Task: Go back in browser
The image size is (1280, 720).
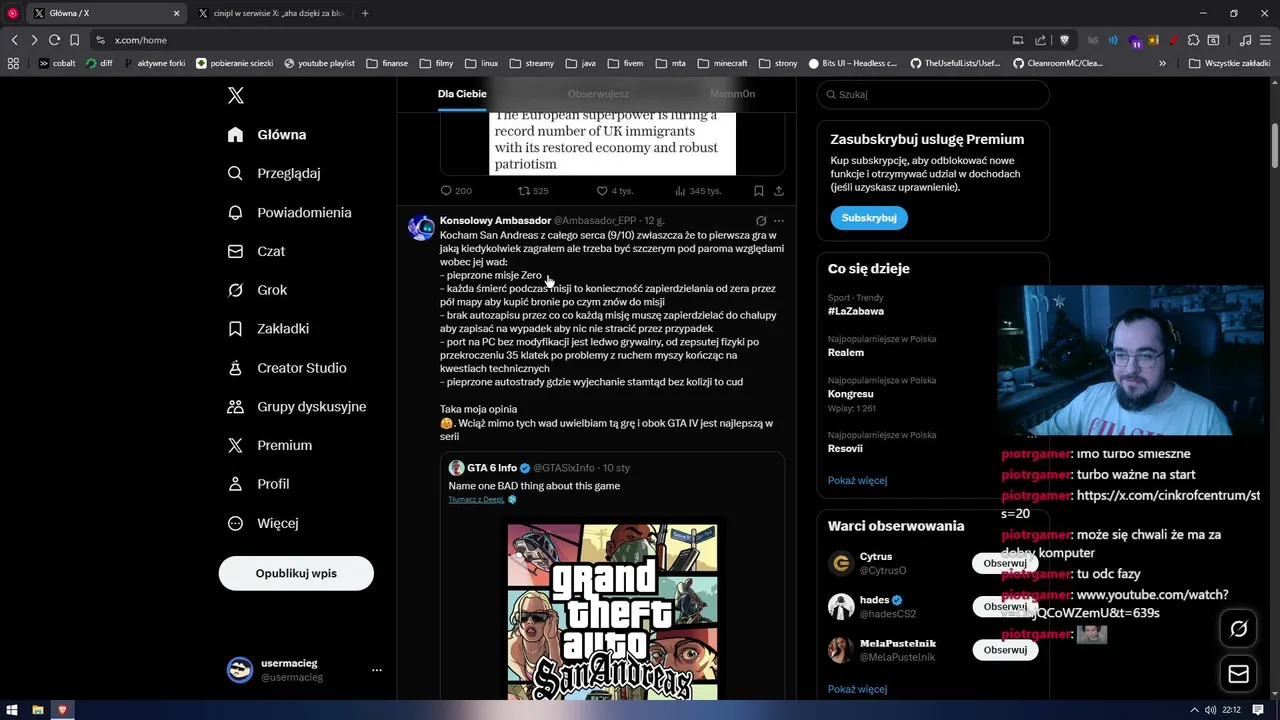Action: pos(14,40)
